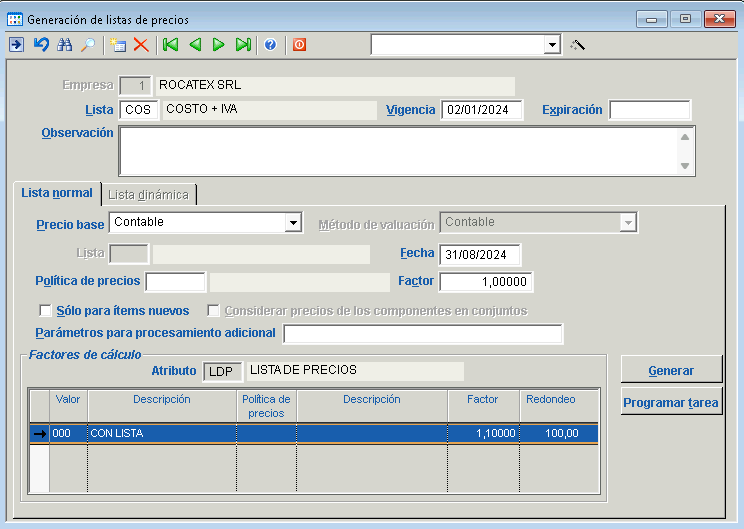Click the Política de precios code field
The image size is (744, 529).
pyautogui.click(x=176, y=282)
